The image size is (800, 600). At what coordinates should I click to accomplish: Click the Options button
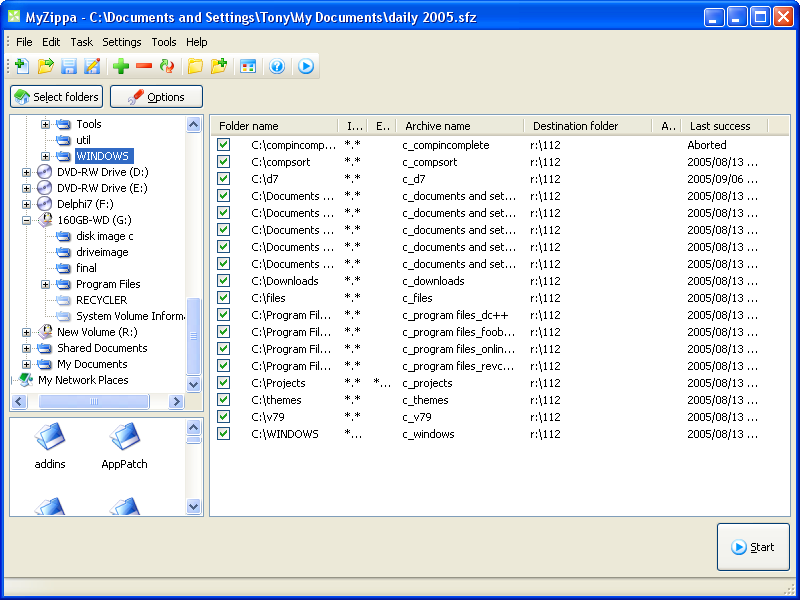[x=157, y=96]
